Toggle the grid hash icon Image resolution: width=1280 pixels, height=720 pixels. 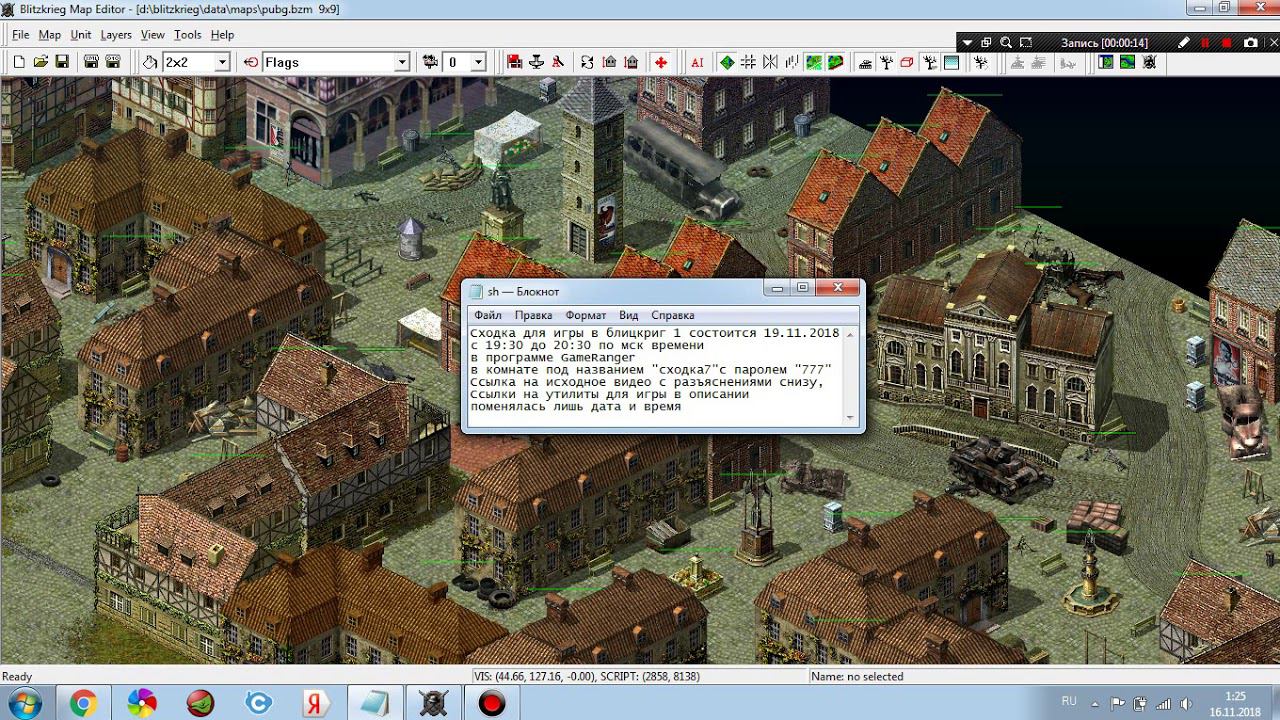[748, 62]
